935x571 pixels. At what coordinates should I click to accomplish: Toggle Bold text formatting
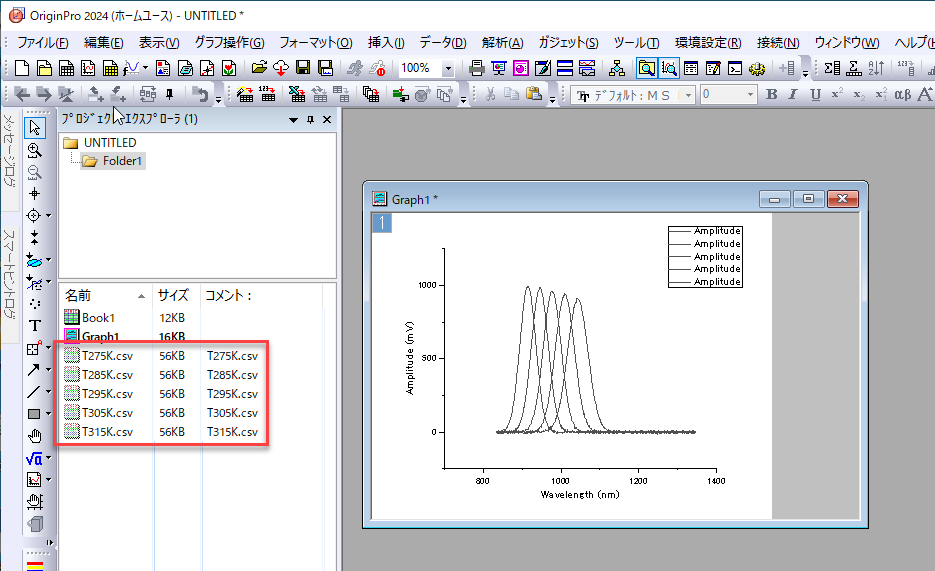coord(771,94)
